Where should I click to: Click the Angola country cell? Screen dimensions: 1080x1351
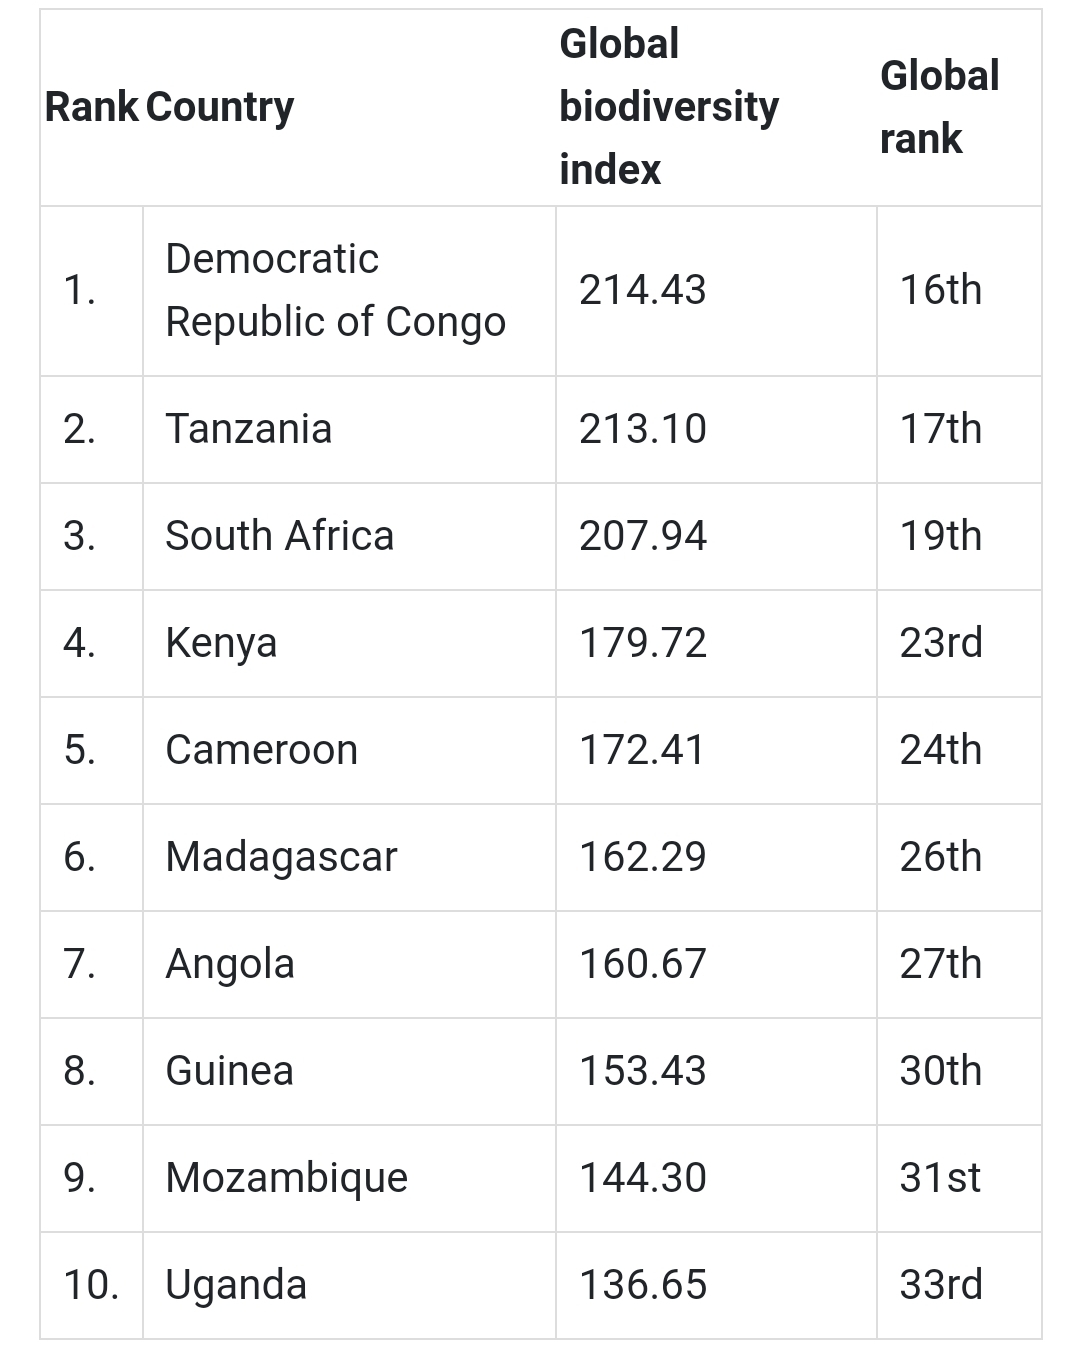click(x=230, y=964)
